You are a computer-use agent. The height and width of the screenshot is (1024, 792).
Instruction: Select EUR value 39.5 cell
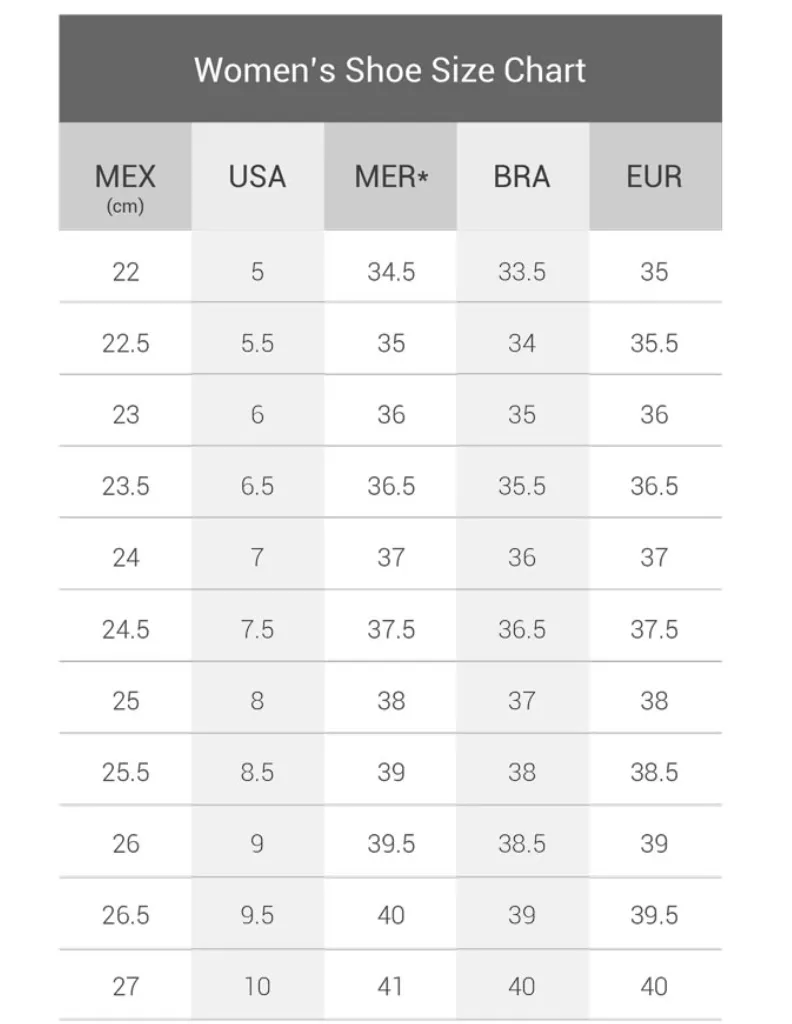(655, 915)
